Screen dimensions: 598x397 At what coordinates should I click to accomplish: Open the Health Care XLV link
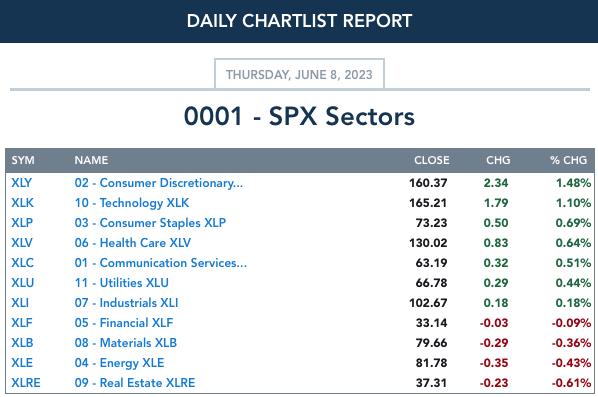133,243
